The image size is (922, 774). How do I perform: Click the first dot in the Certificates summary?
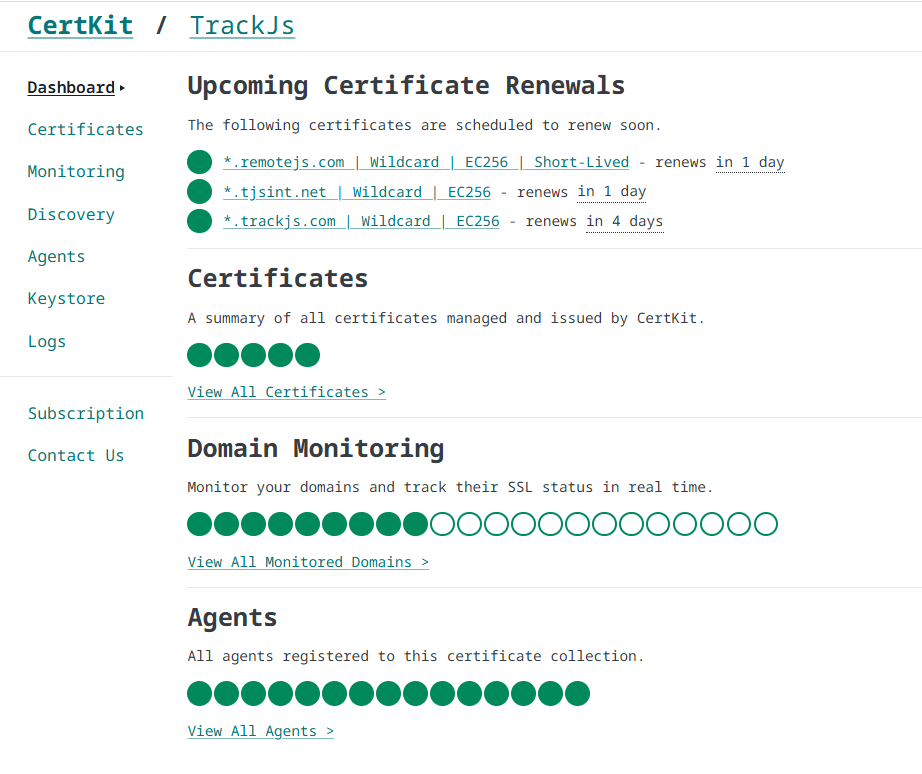point(199,355)
